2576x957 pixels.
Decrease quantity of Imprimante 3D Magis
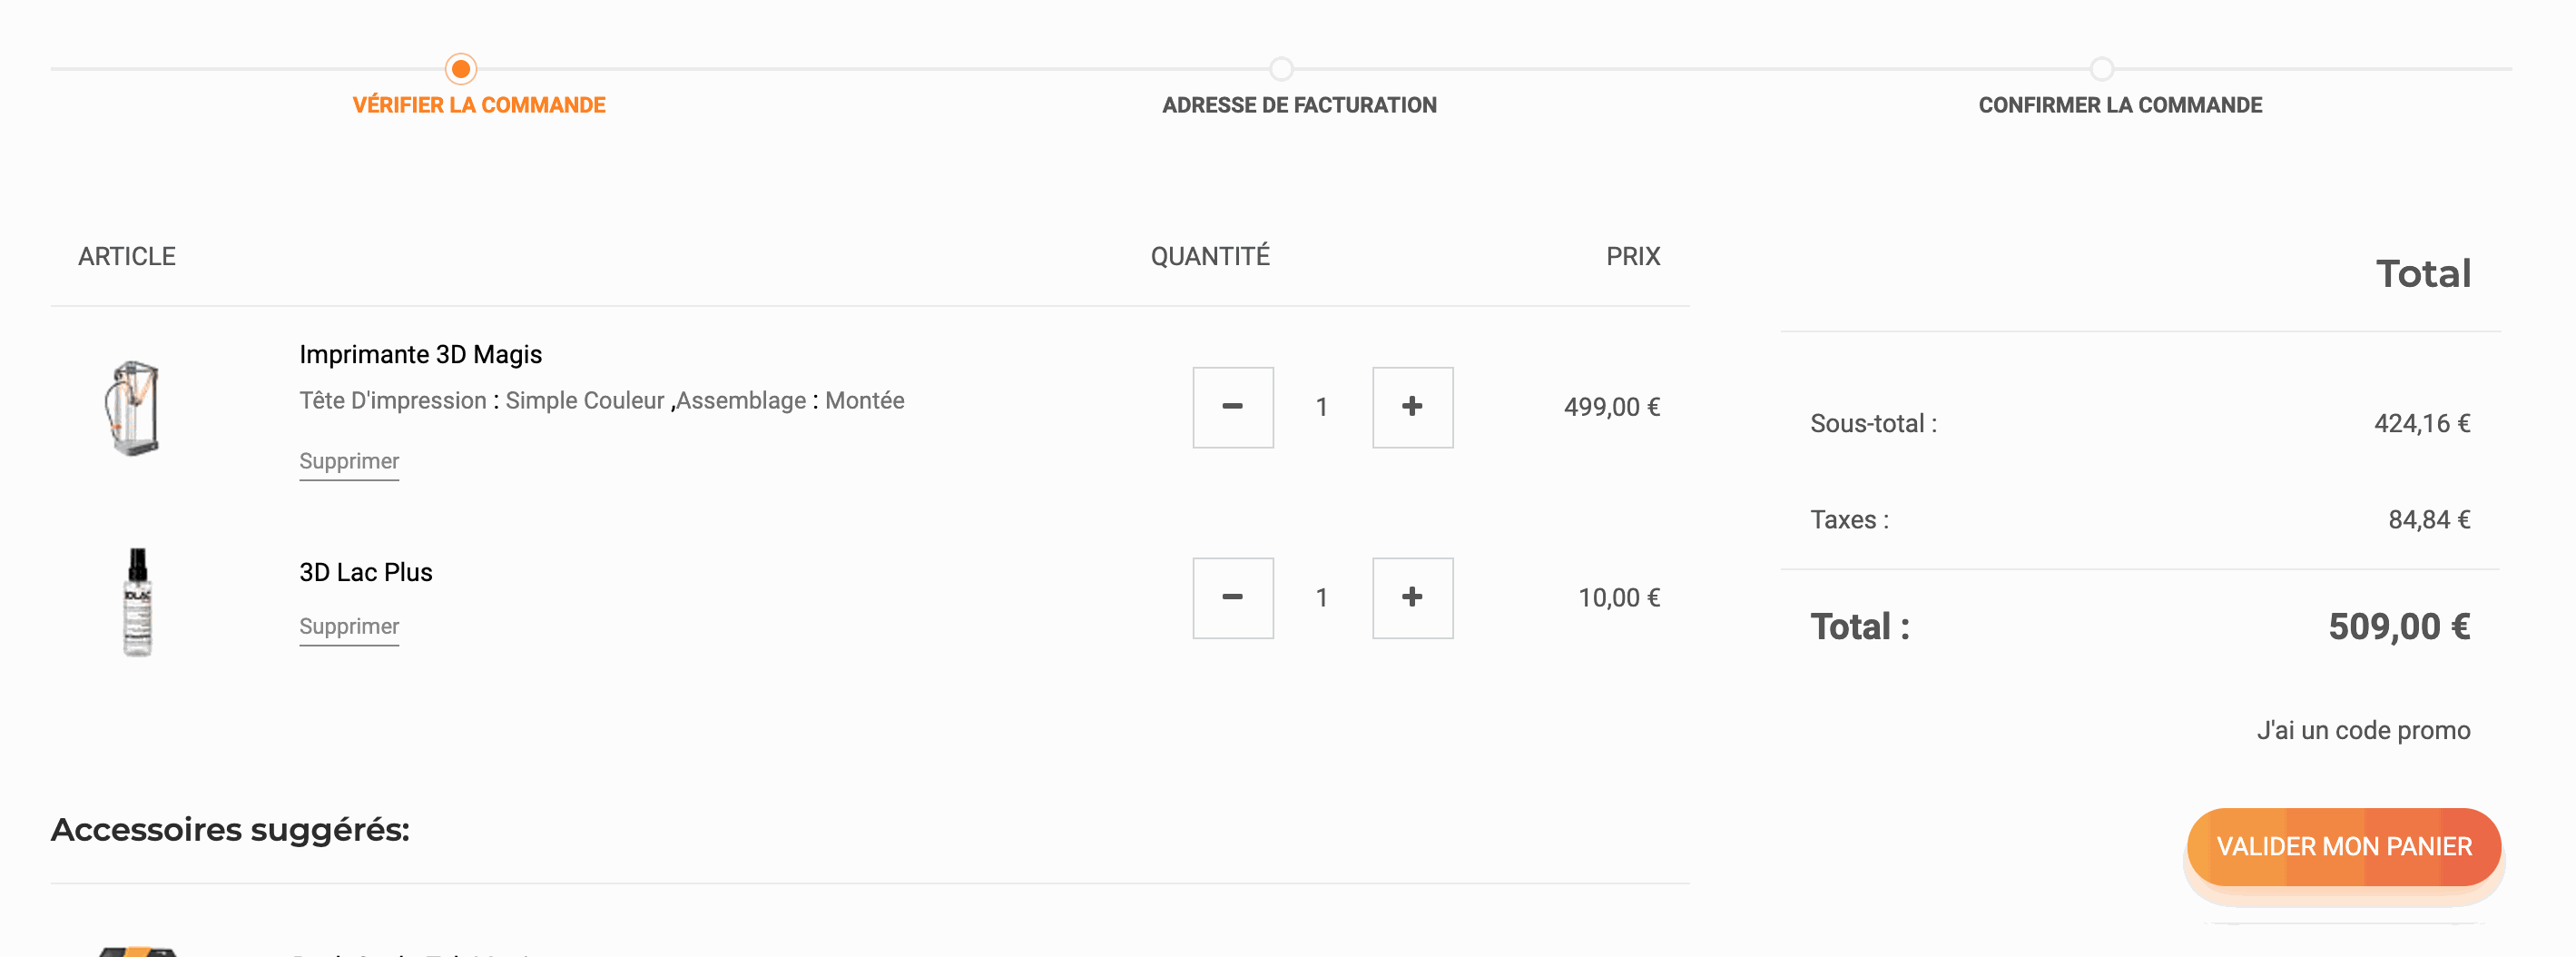pos(1232,407)
